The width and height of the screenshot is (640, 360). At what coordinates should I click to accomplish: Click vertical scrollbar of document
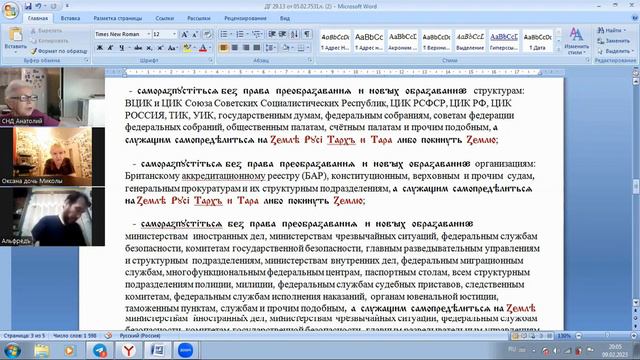point(636,188)
